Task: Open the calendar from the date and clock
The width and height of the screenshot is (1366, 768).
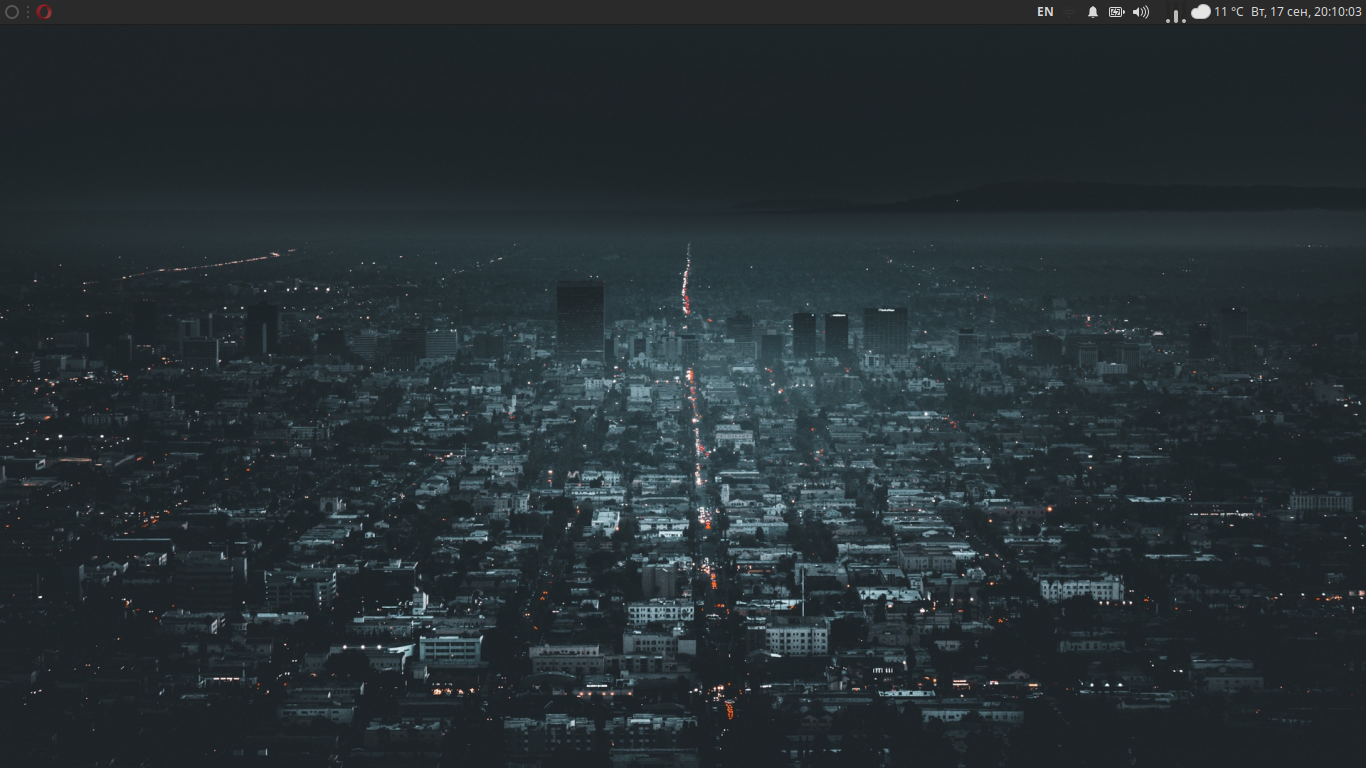Action: 1306,12
